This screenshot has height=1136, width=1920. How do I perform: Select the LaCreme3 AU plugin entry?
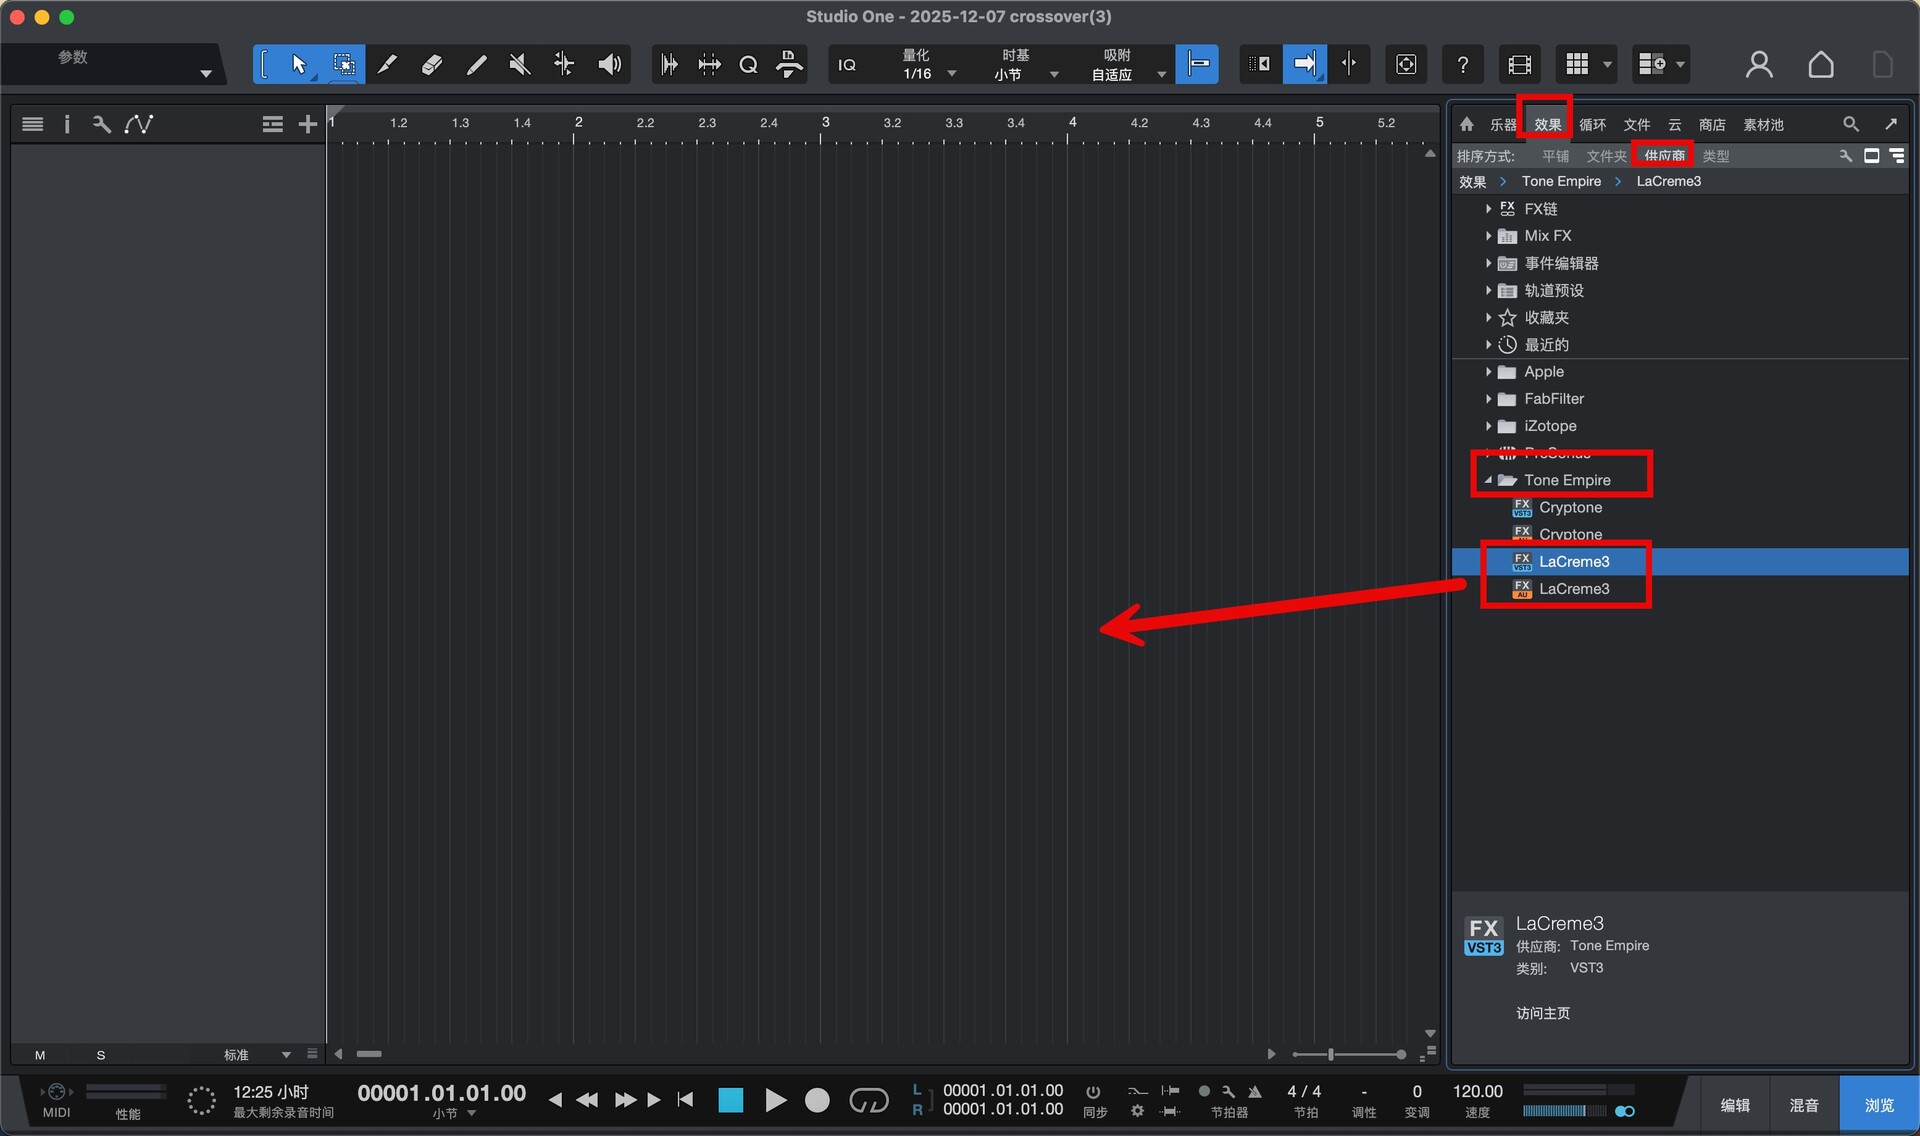pos(1573,589)
